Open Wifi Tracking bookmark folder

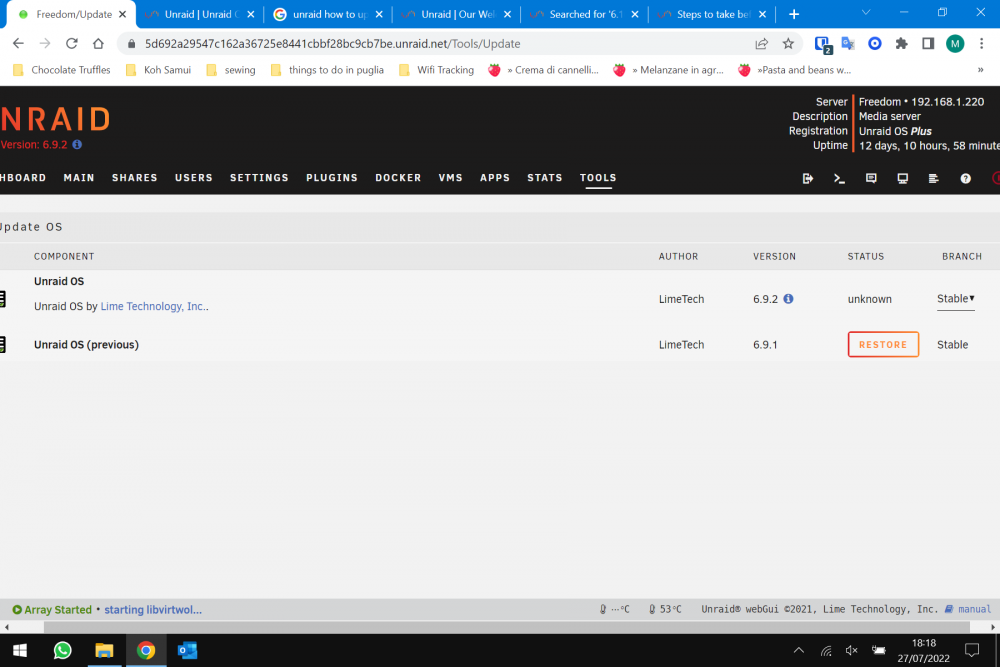[x=437, y=70]
